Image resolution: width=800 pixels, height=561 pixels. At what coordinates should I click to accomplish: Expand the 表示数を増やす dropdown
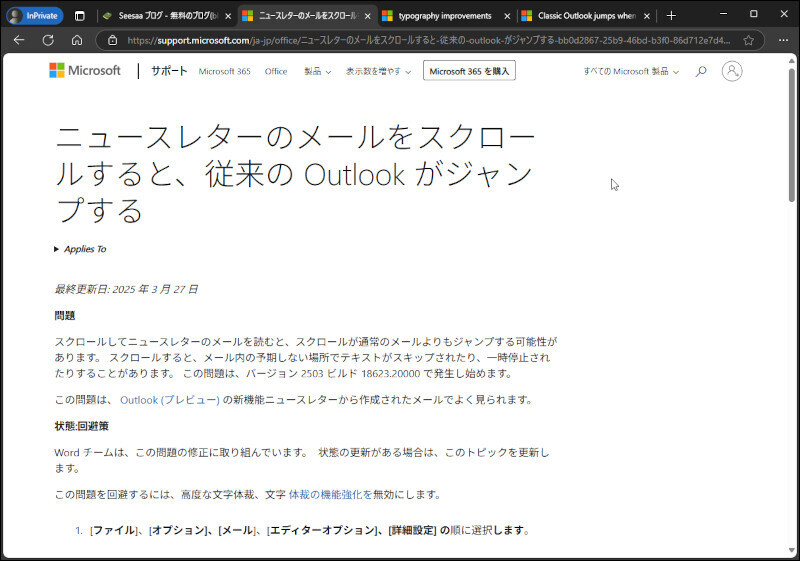(x=378, y=71)
